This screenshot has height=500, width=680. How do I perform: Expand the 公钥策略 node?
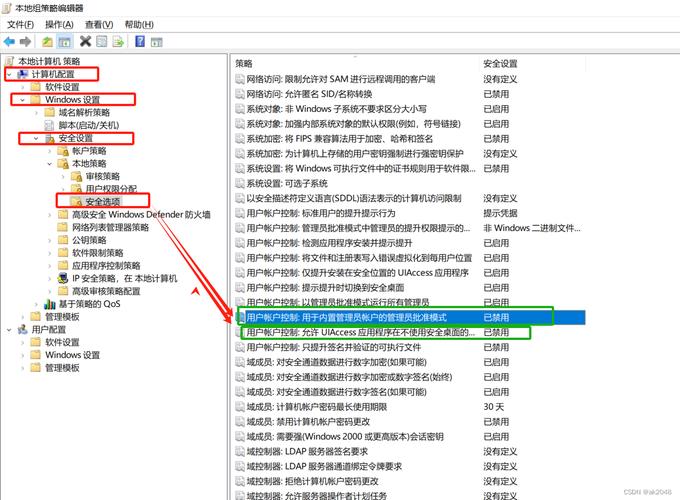50,240
